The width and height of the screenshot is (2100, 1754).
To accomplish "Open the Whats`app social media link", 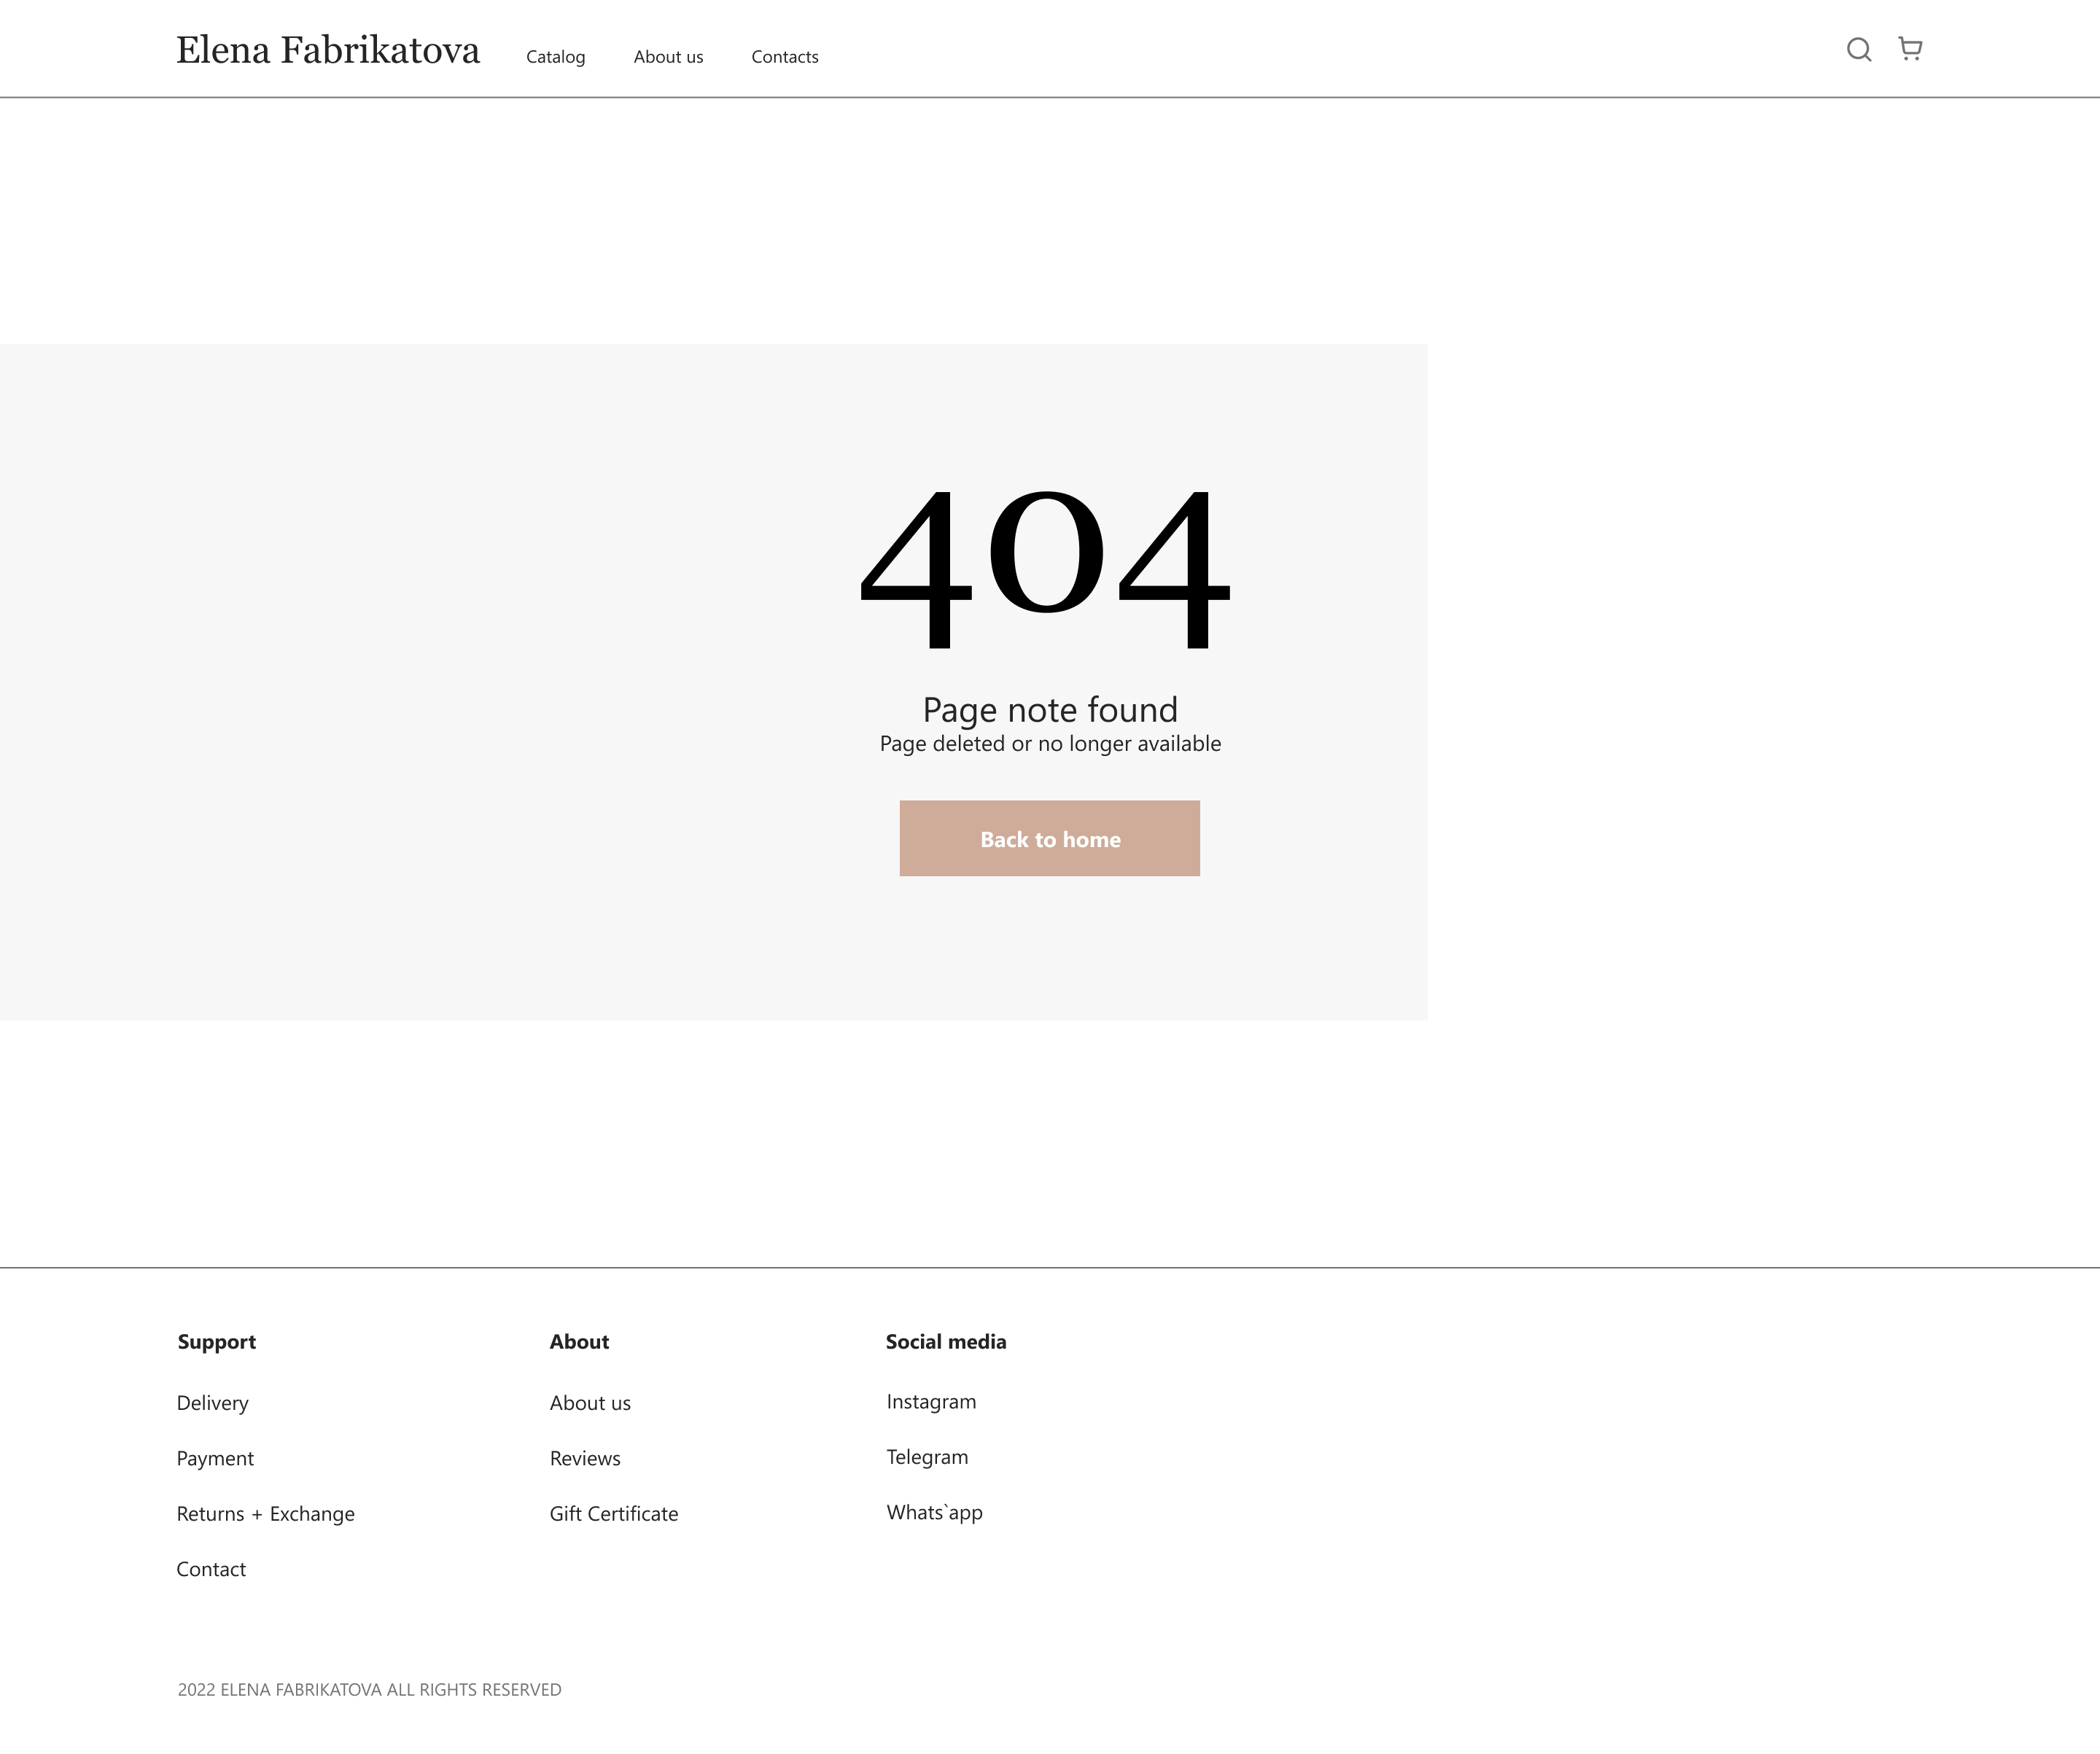I will click(934, 1512).
